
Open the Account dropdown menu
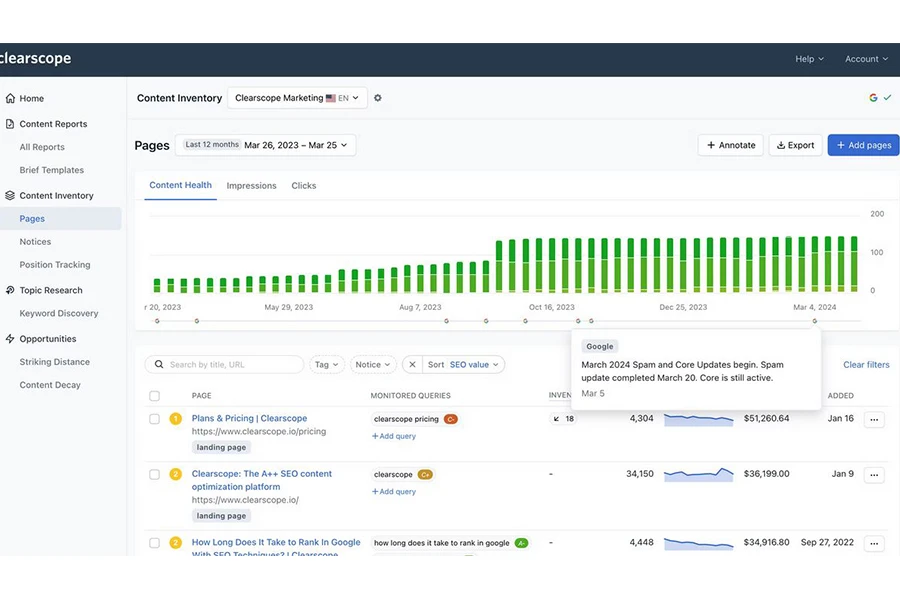tap(866, 59)
